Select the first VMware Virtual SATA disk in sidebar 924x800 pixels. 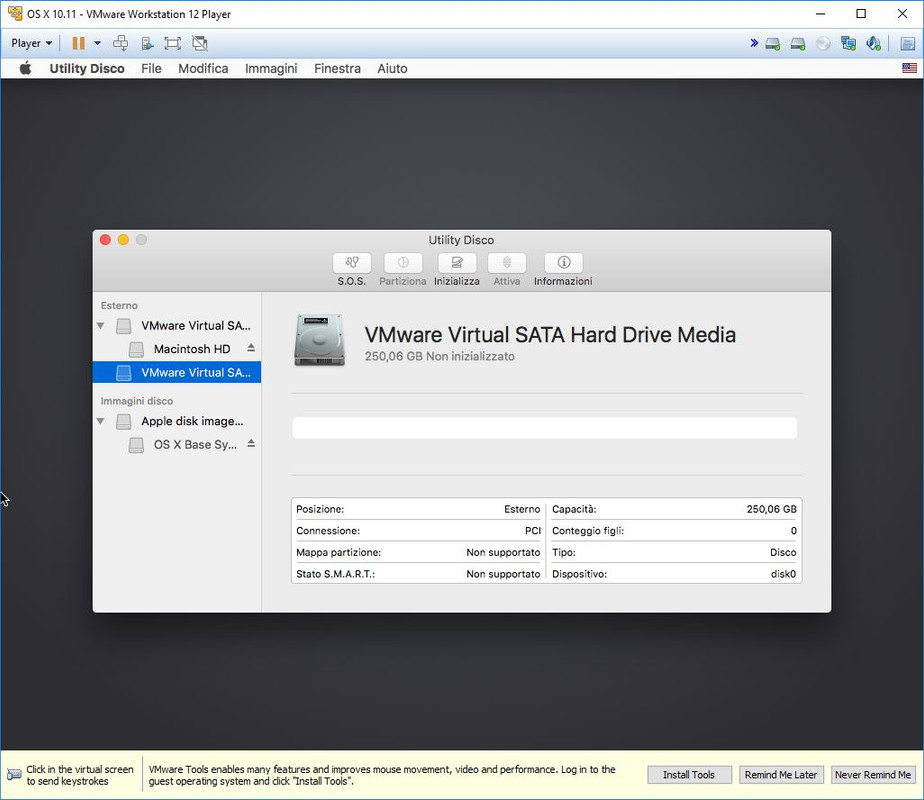(x=177, y=325)
